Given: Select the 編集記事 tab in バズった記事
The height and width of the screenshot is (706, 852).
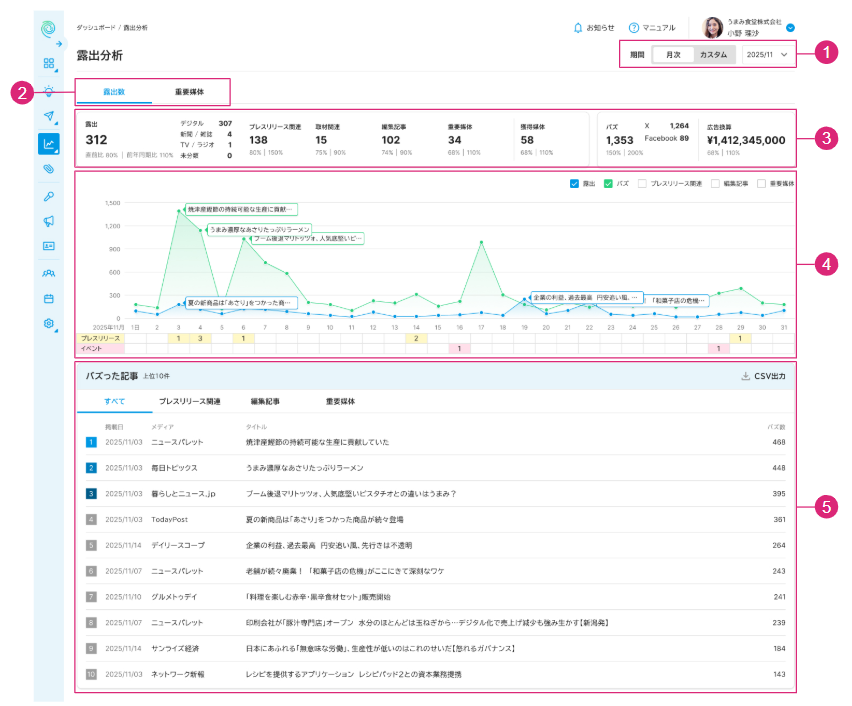Looking at the screenshot, I should (x=265, y=401).
